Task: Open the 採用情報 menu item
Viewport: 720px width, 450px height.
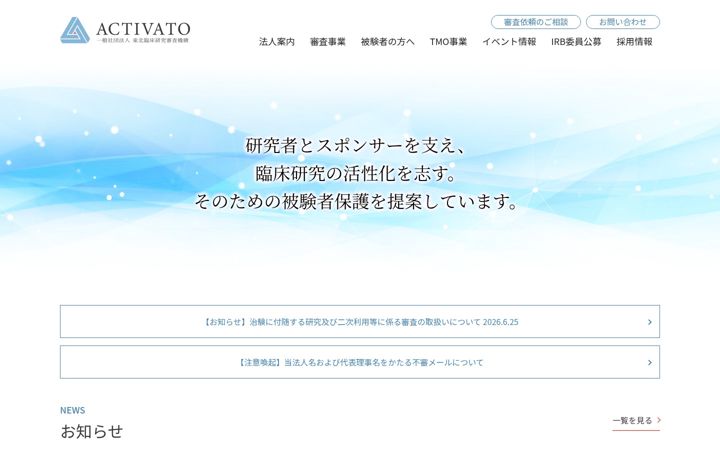Action: [x=634, y=42]
